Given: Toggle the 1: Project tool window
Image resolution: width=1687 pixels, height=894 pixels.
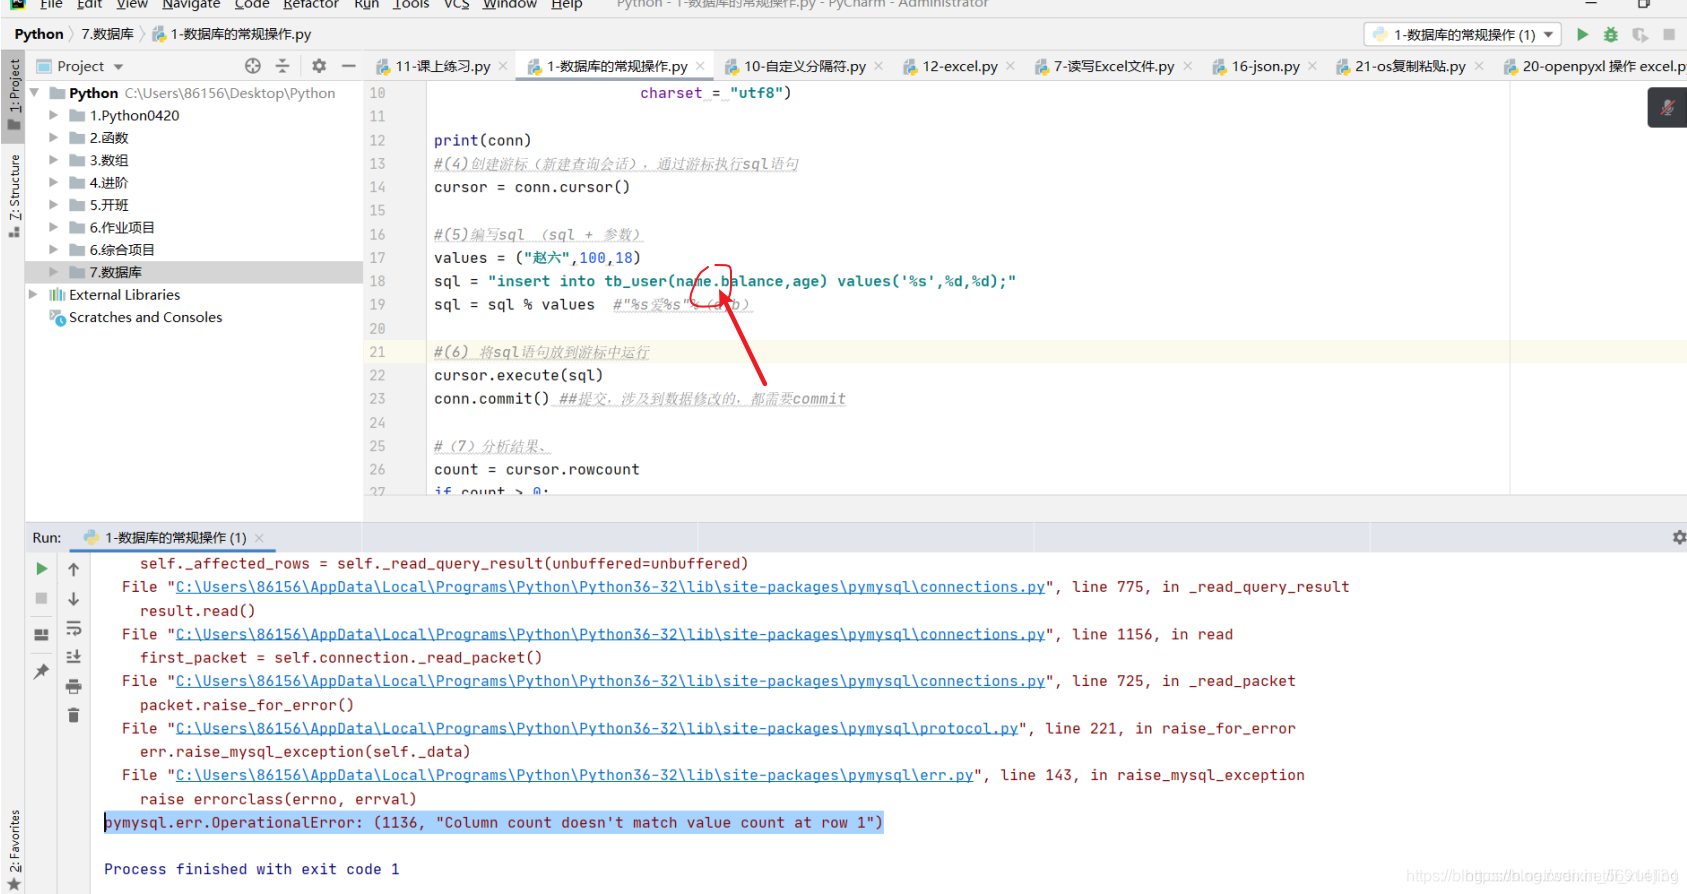Looking at the screenshot, I should (14, 94).
